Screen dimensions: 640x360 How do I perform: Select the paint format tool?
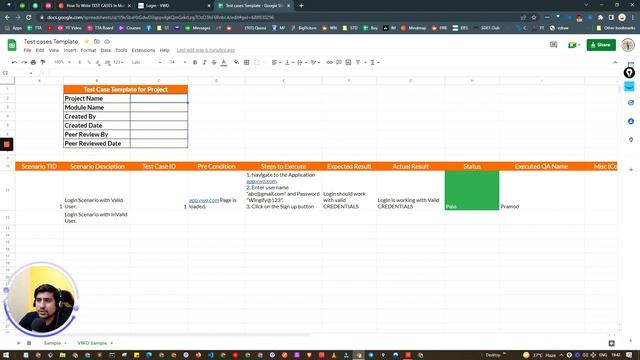click(42, 62)
